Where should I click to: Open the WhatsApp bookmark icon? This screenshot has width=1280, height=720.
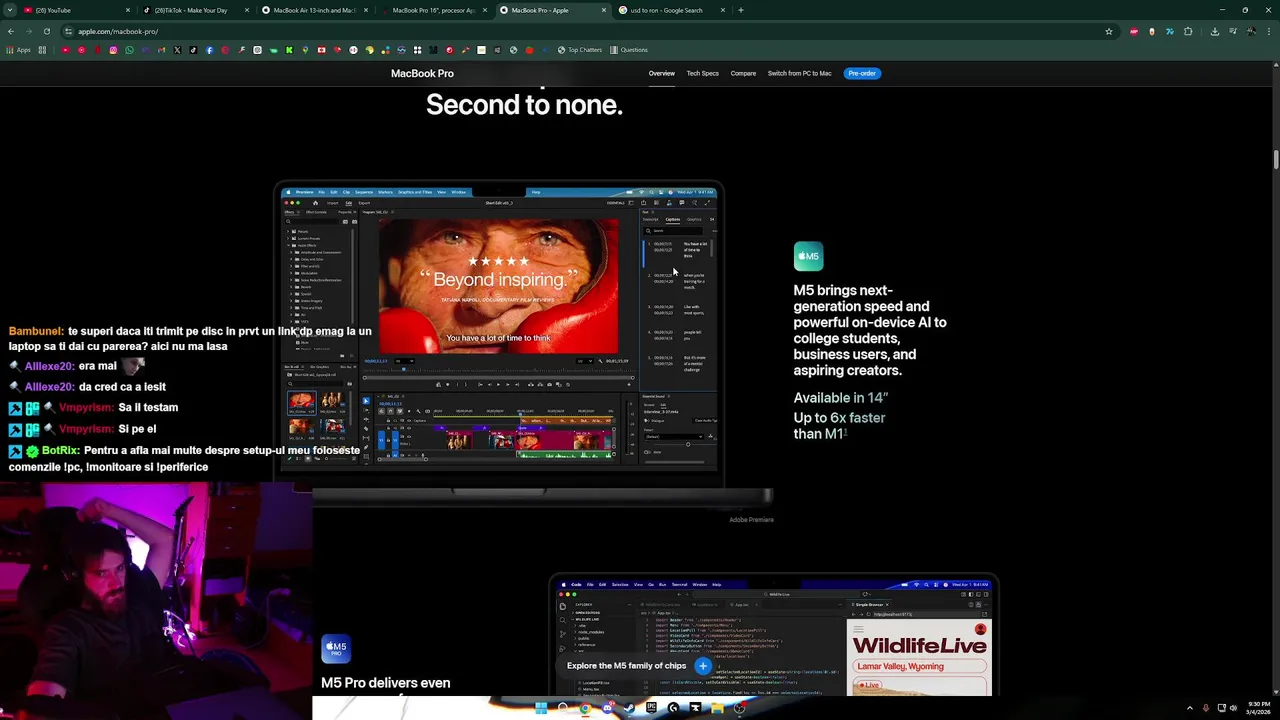pos(129,50)
